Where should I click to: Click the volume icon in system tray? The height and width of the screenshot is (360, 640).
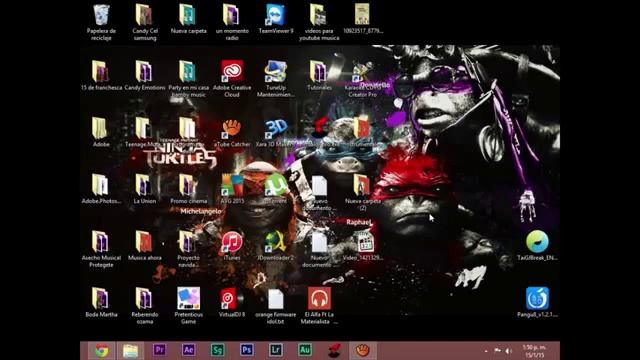(509, 351)
